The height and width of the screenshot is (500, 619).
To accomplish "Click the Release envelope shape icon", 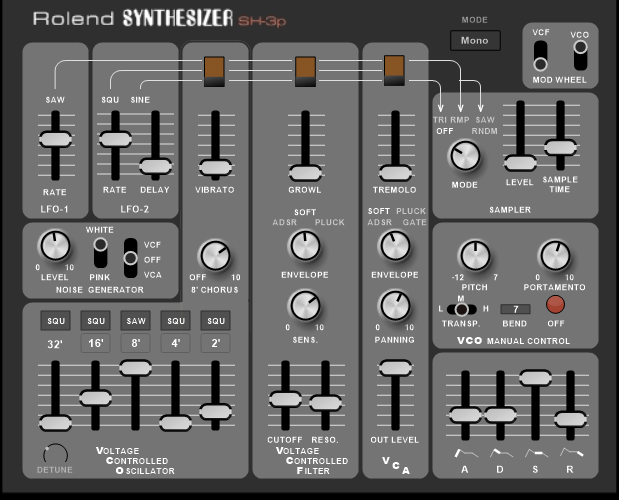I will pos(571,453).
